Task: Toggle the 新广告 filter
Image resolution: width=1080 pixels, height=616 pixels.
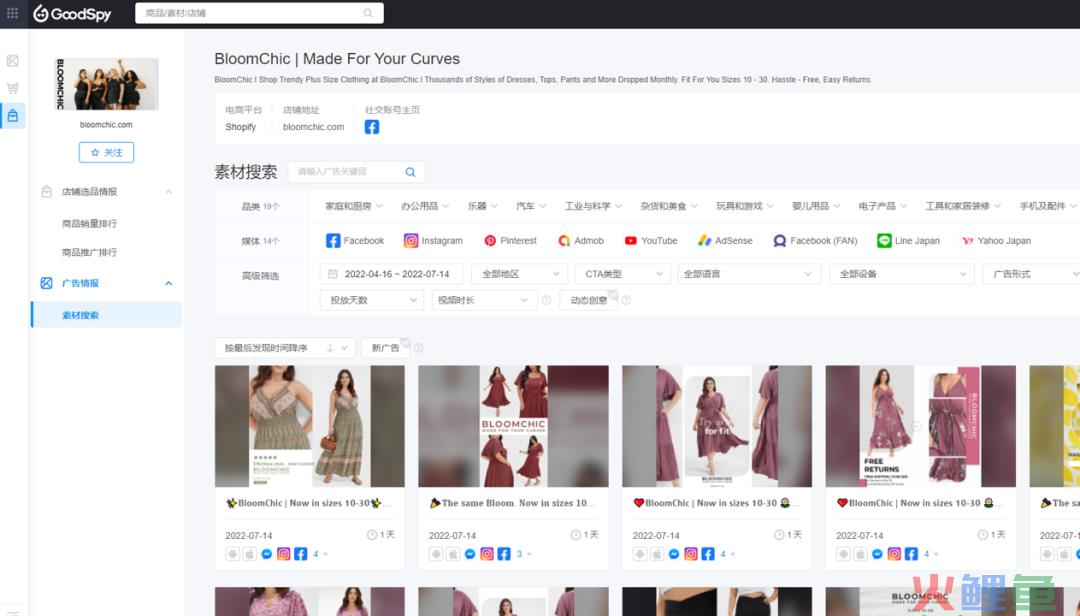Action: [386, 348]
